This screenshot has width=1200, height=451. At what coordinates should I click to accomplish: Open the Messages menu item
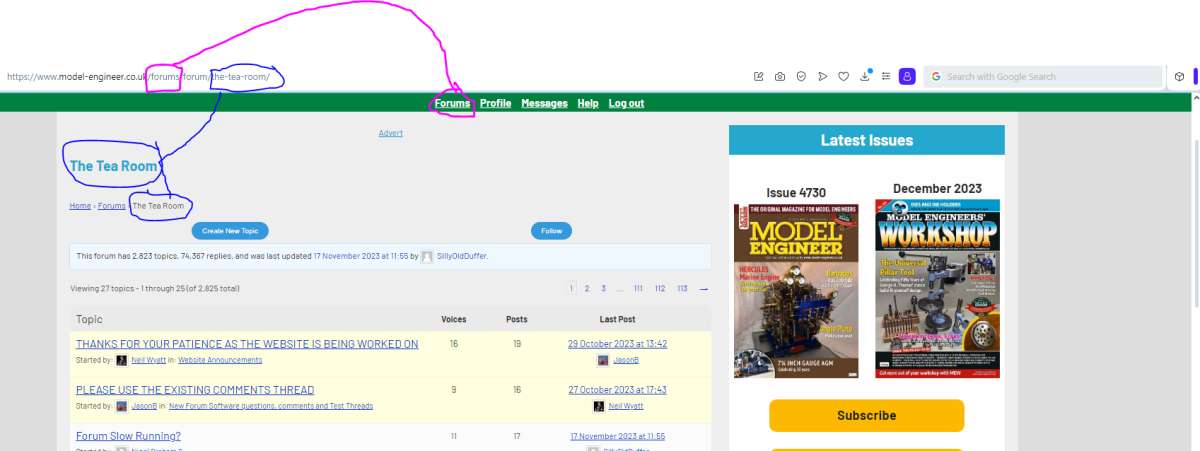(544, 103)
